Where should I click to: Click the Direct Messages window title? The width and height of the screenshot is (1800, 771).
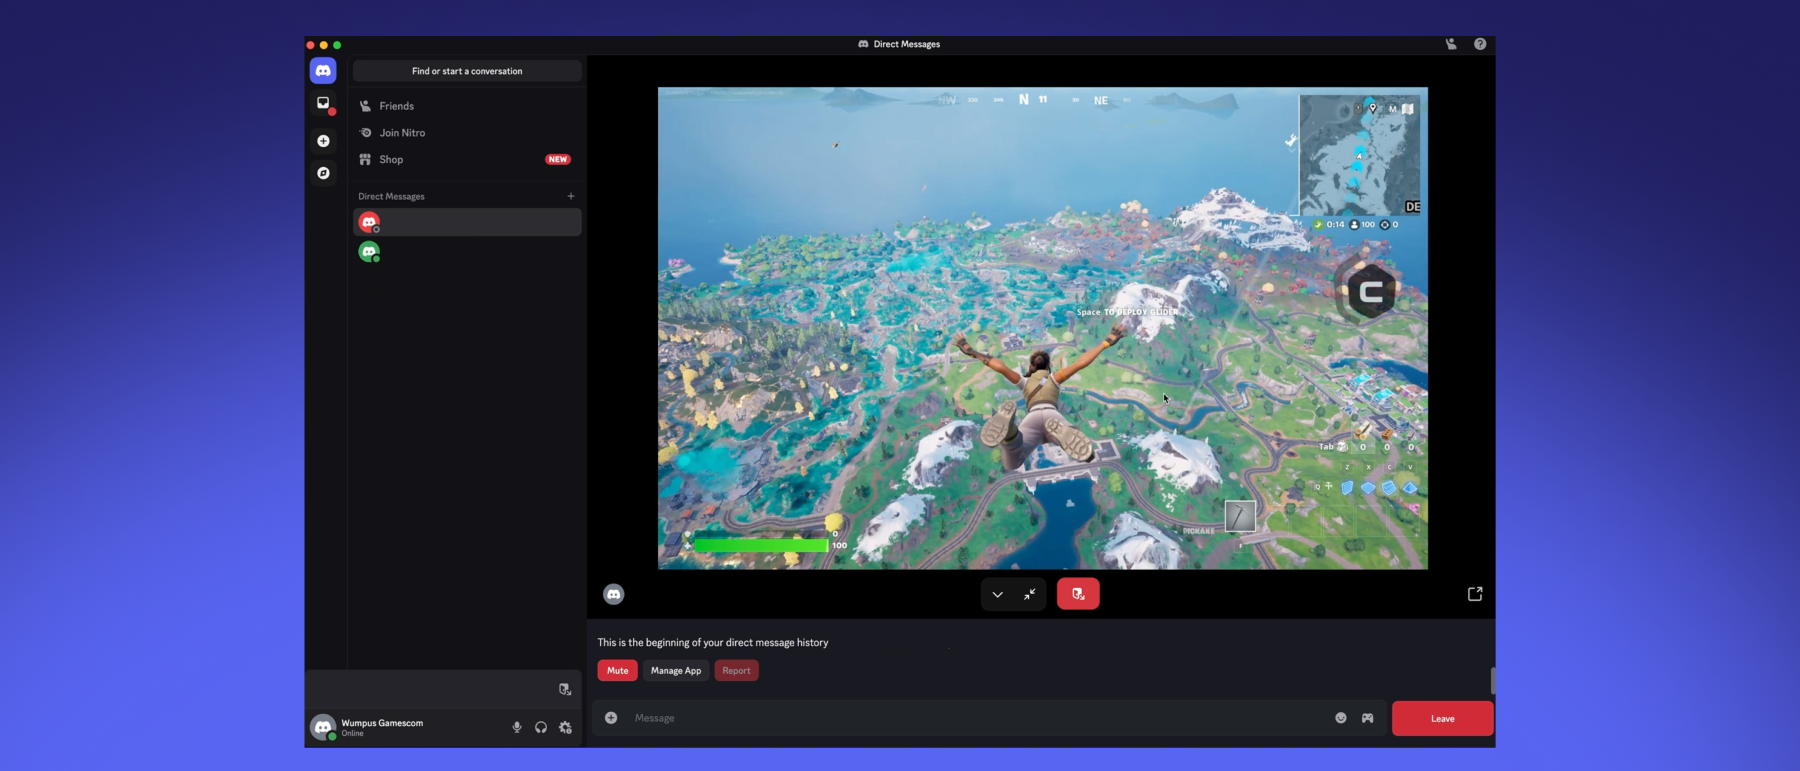[907, 44]
